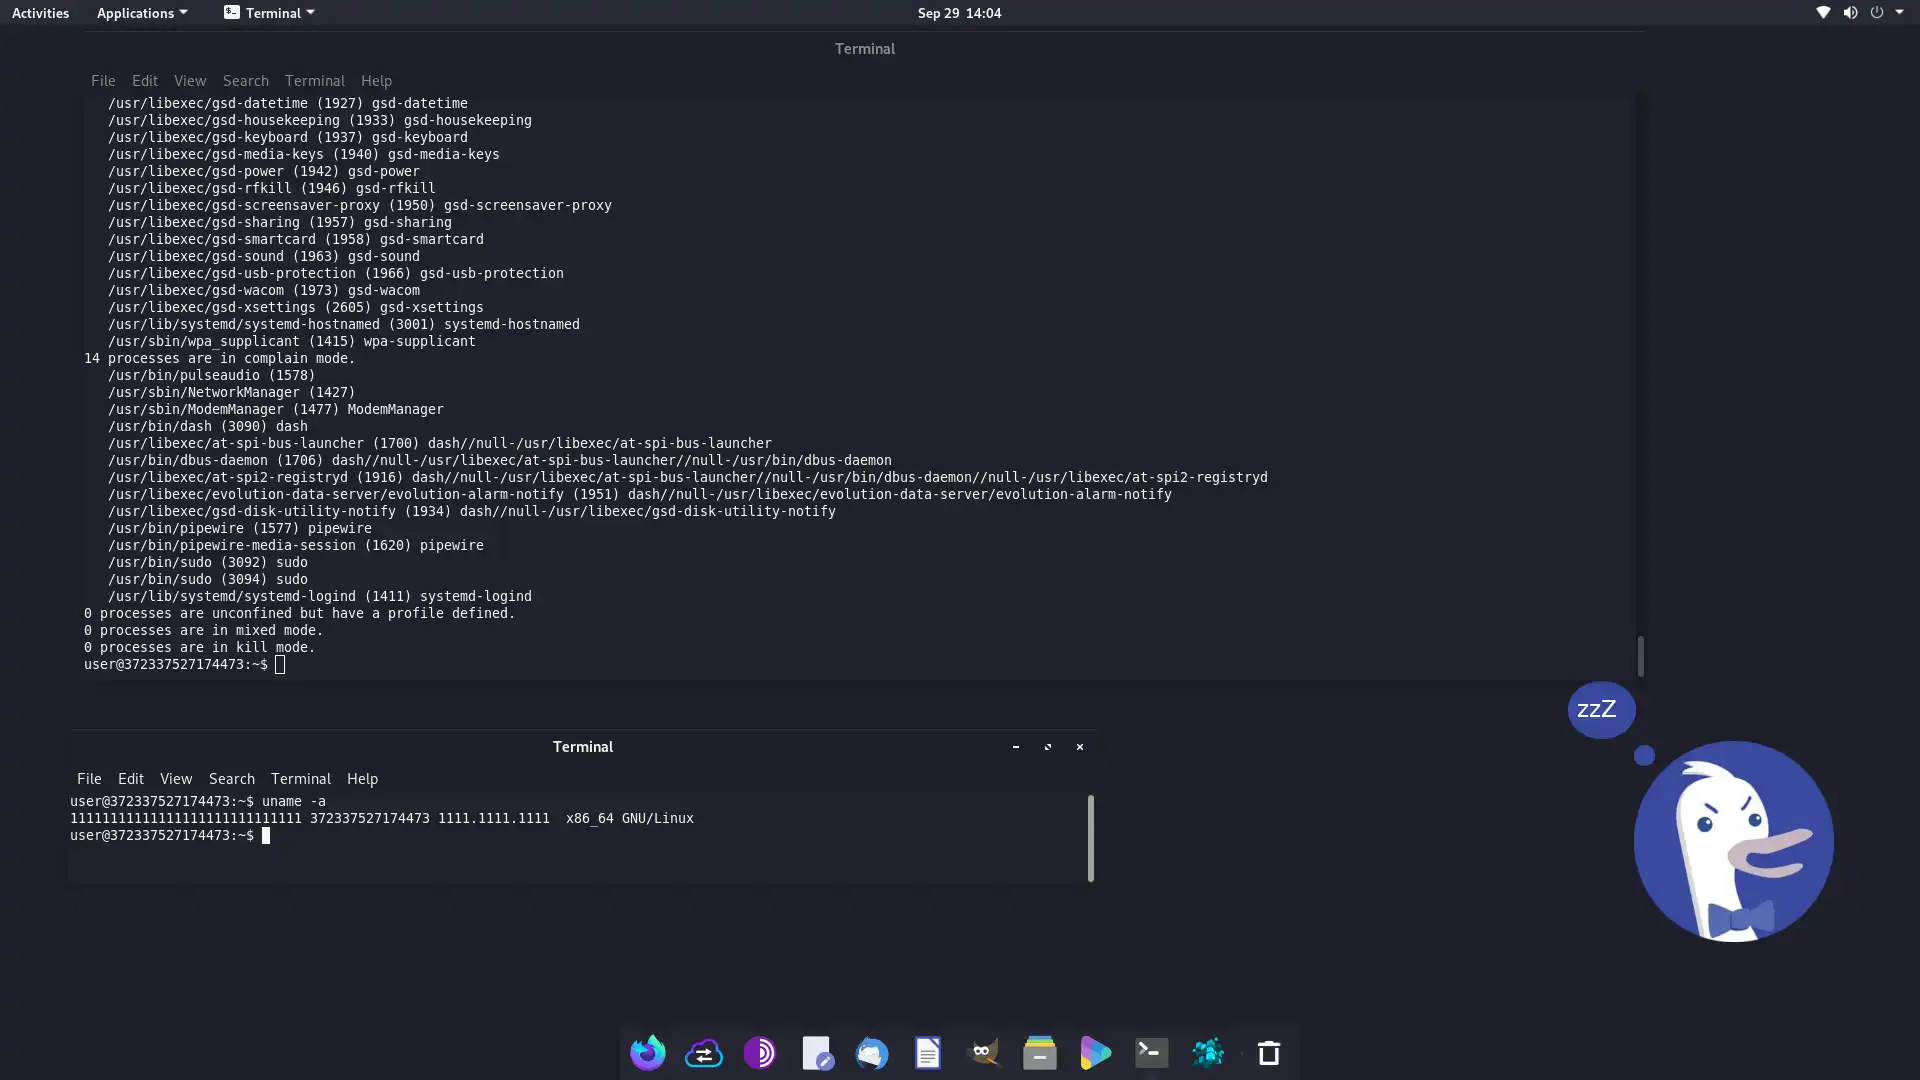Open Firefox browser from taskbar

coord(646,1052)
